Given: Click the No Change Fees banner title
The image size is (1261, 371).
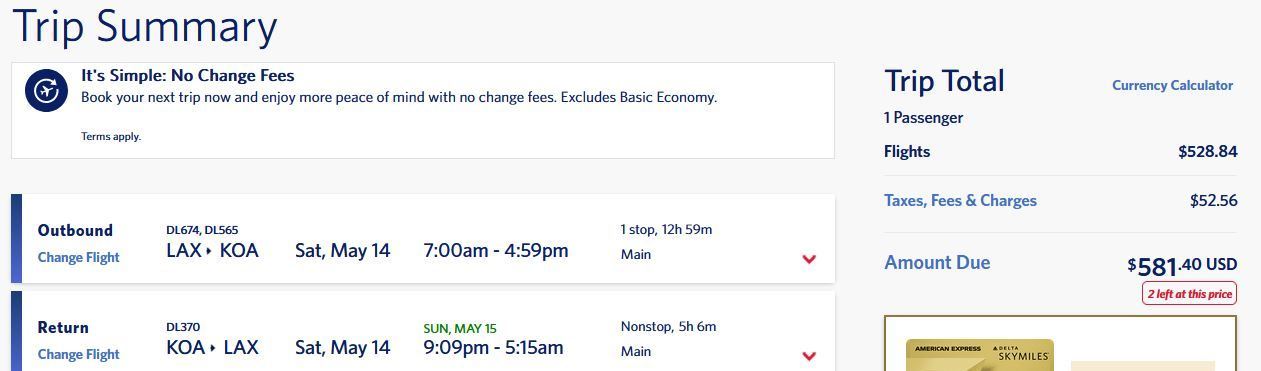Looking at the screenshot, I should click(188, 75).
